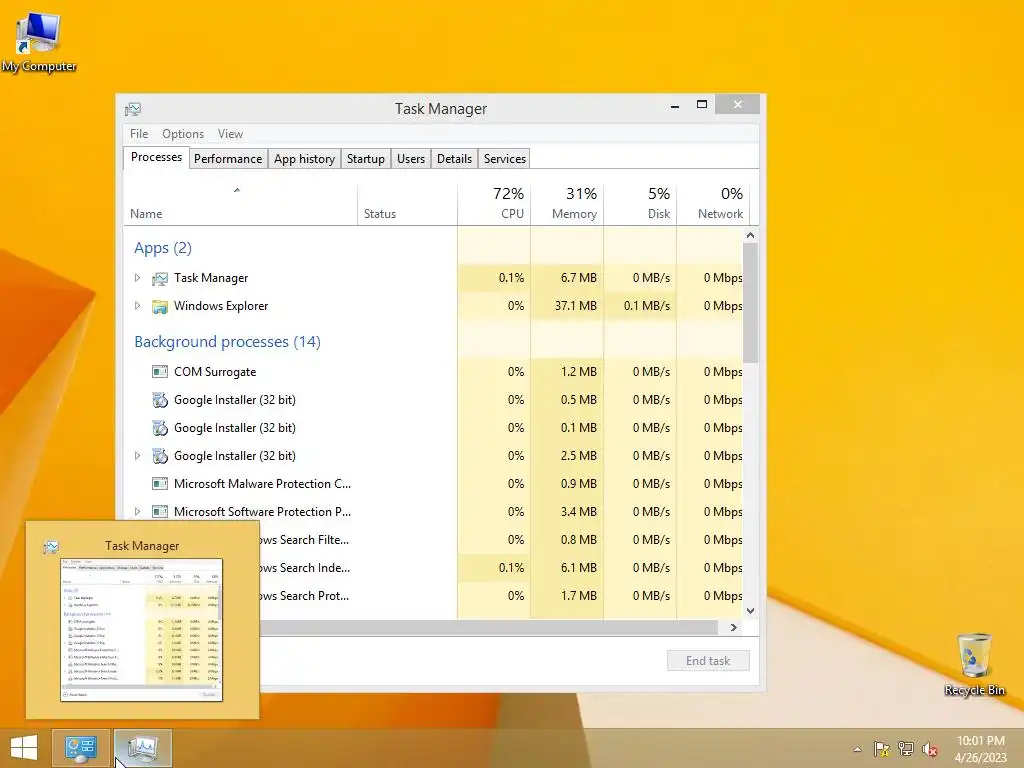The height and width of the screenshot is (768, 1024).
Task: Click the Google Installer 2.5 MB row icon
Action: (160, 456)
